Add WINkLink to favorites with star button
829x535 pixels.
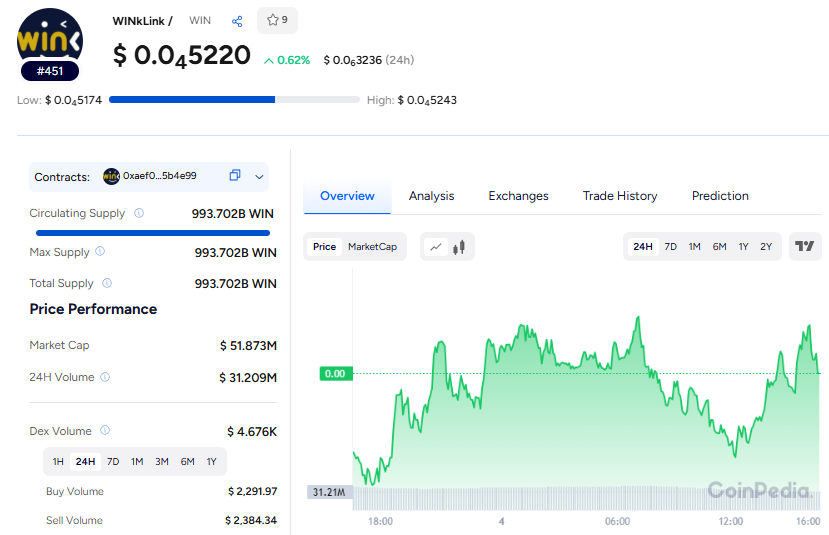point(277,21)
